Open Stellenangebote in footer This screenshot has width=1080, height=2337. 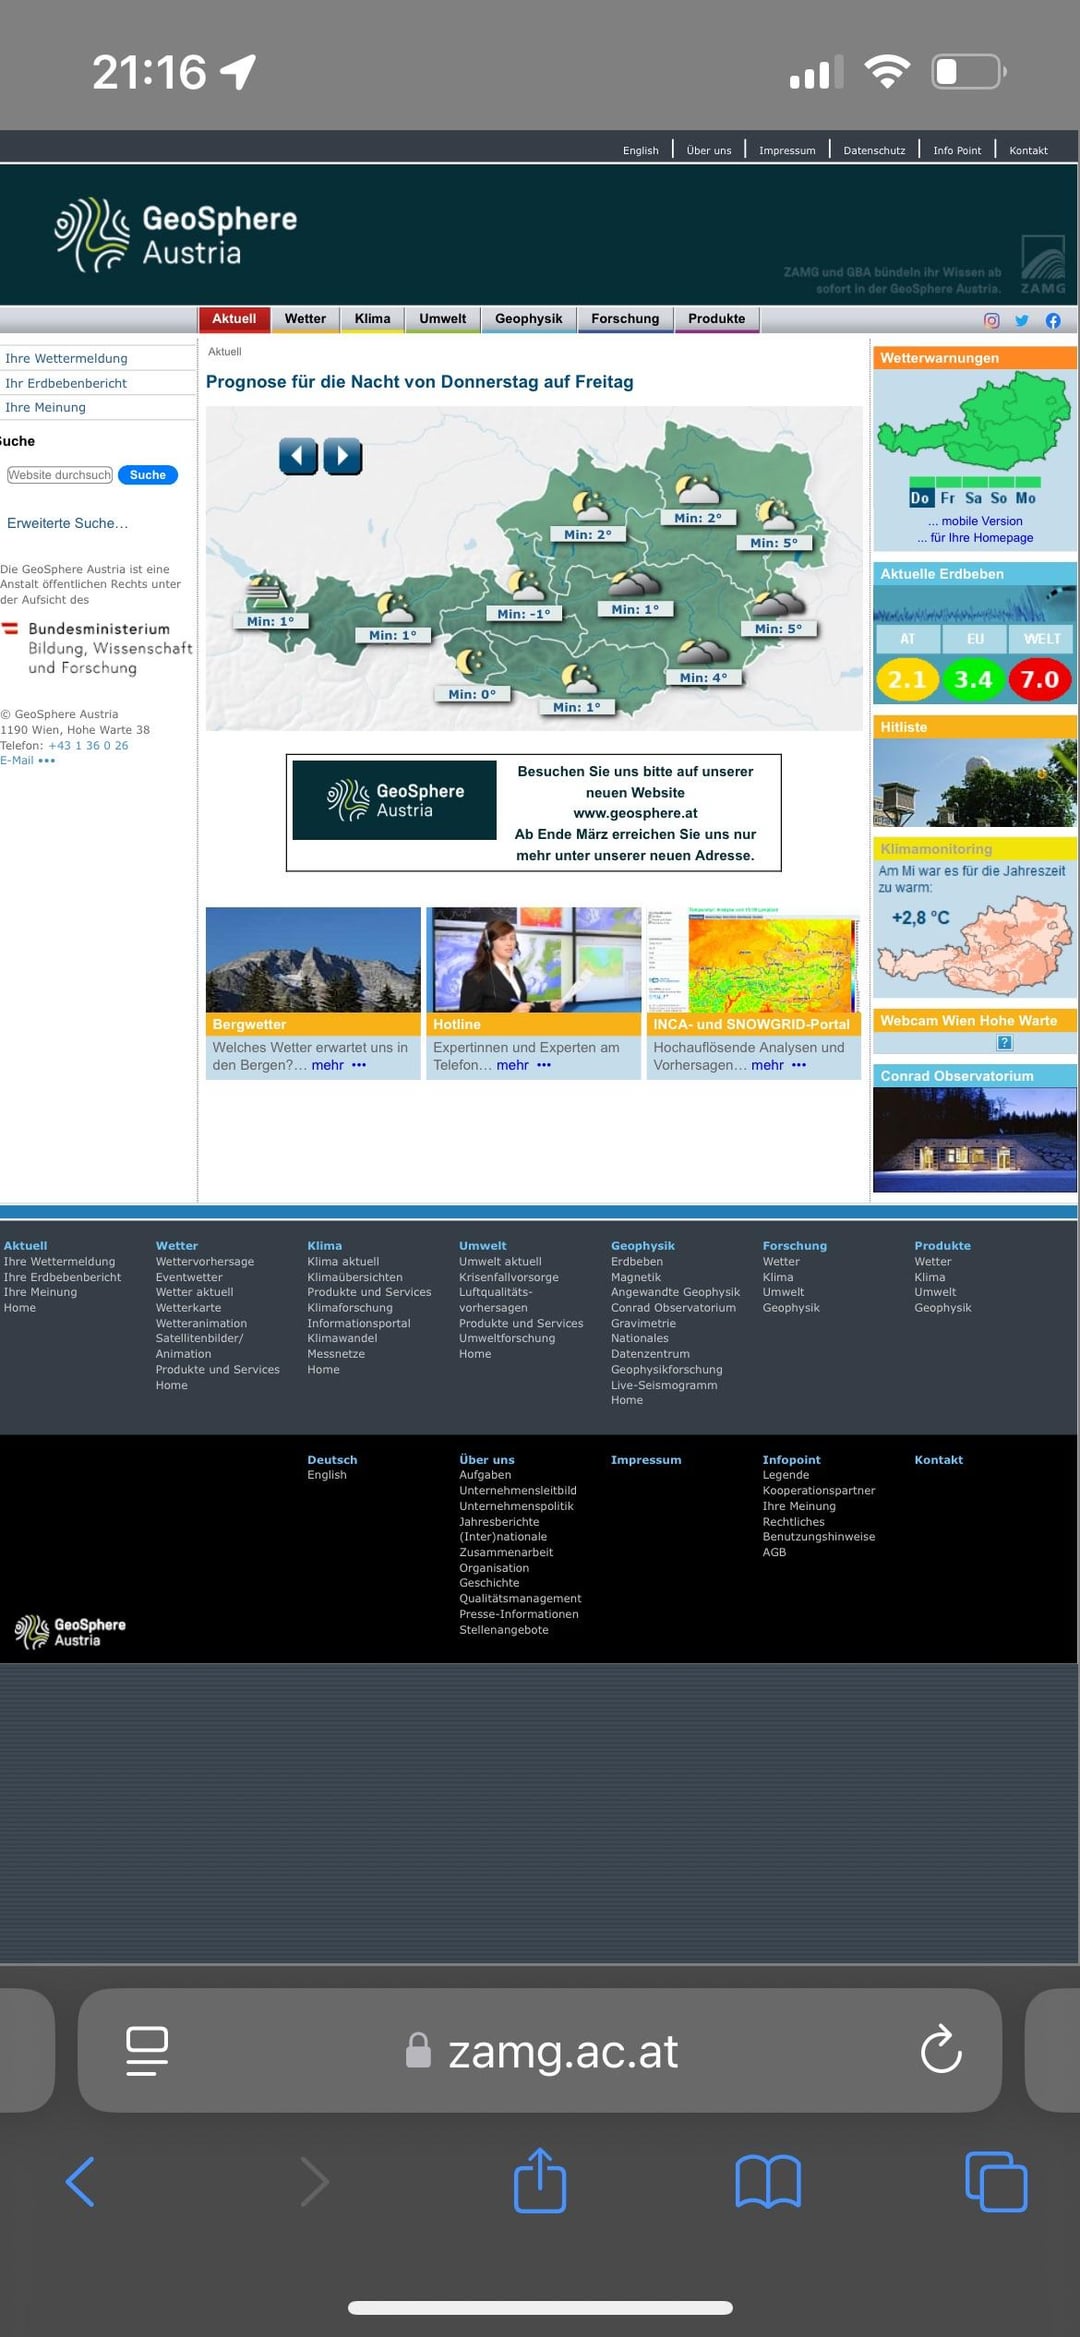504,1630
